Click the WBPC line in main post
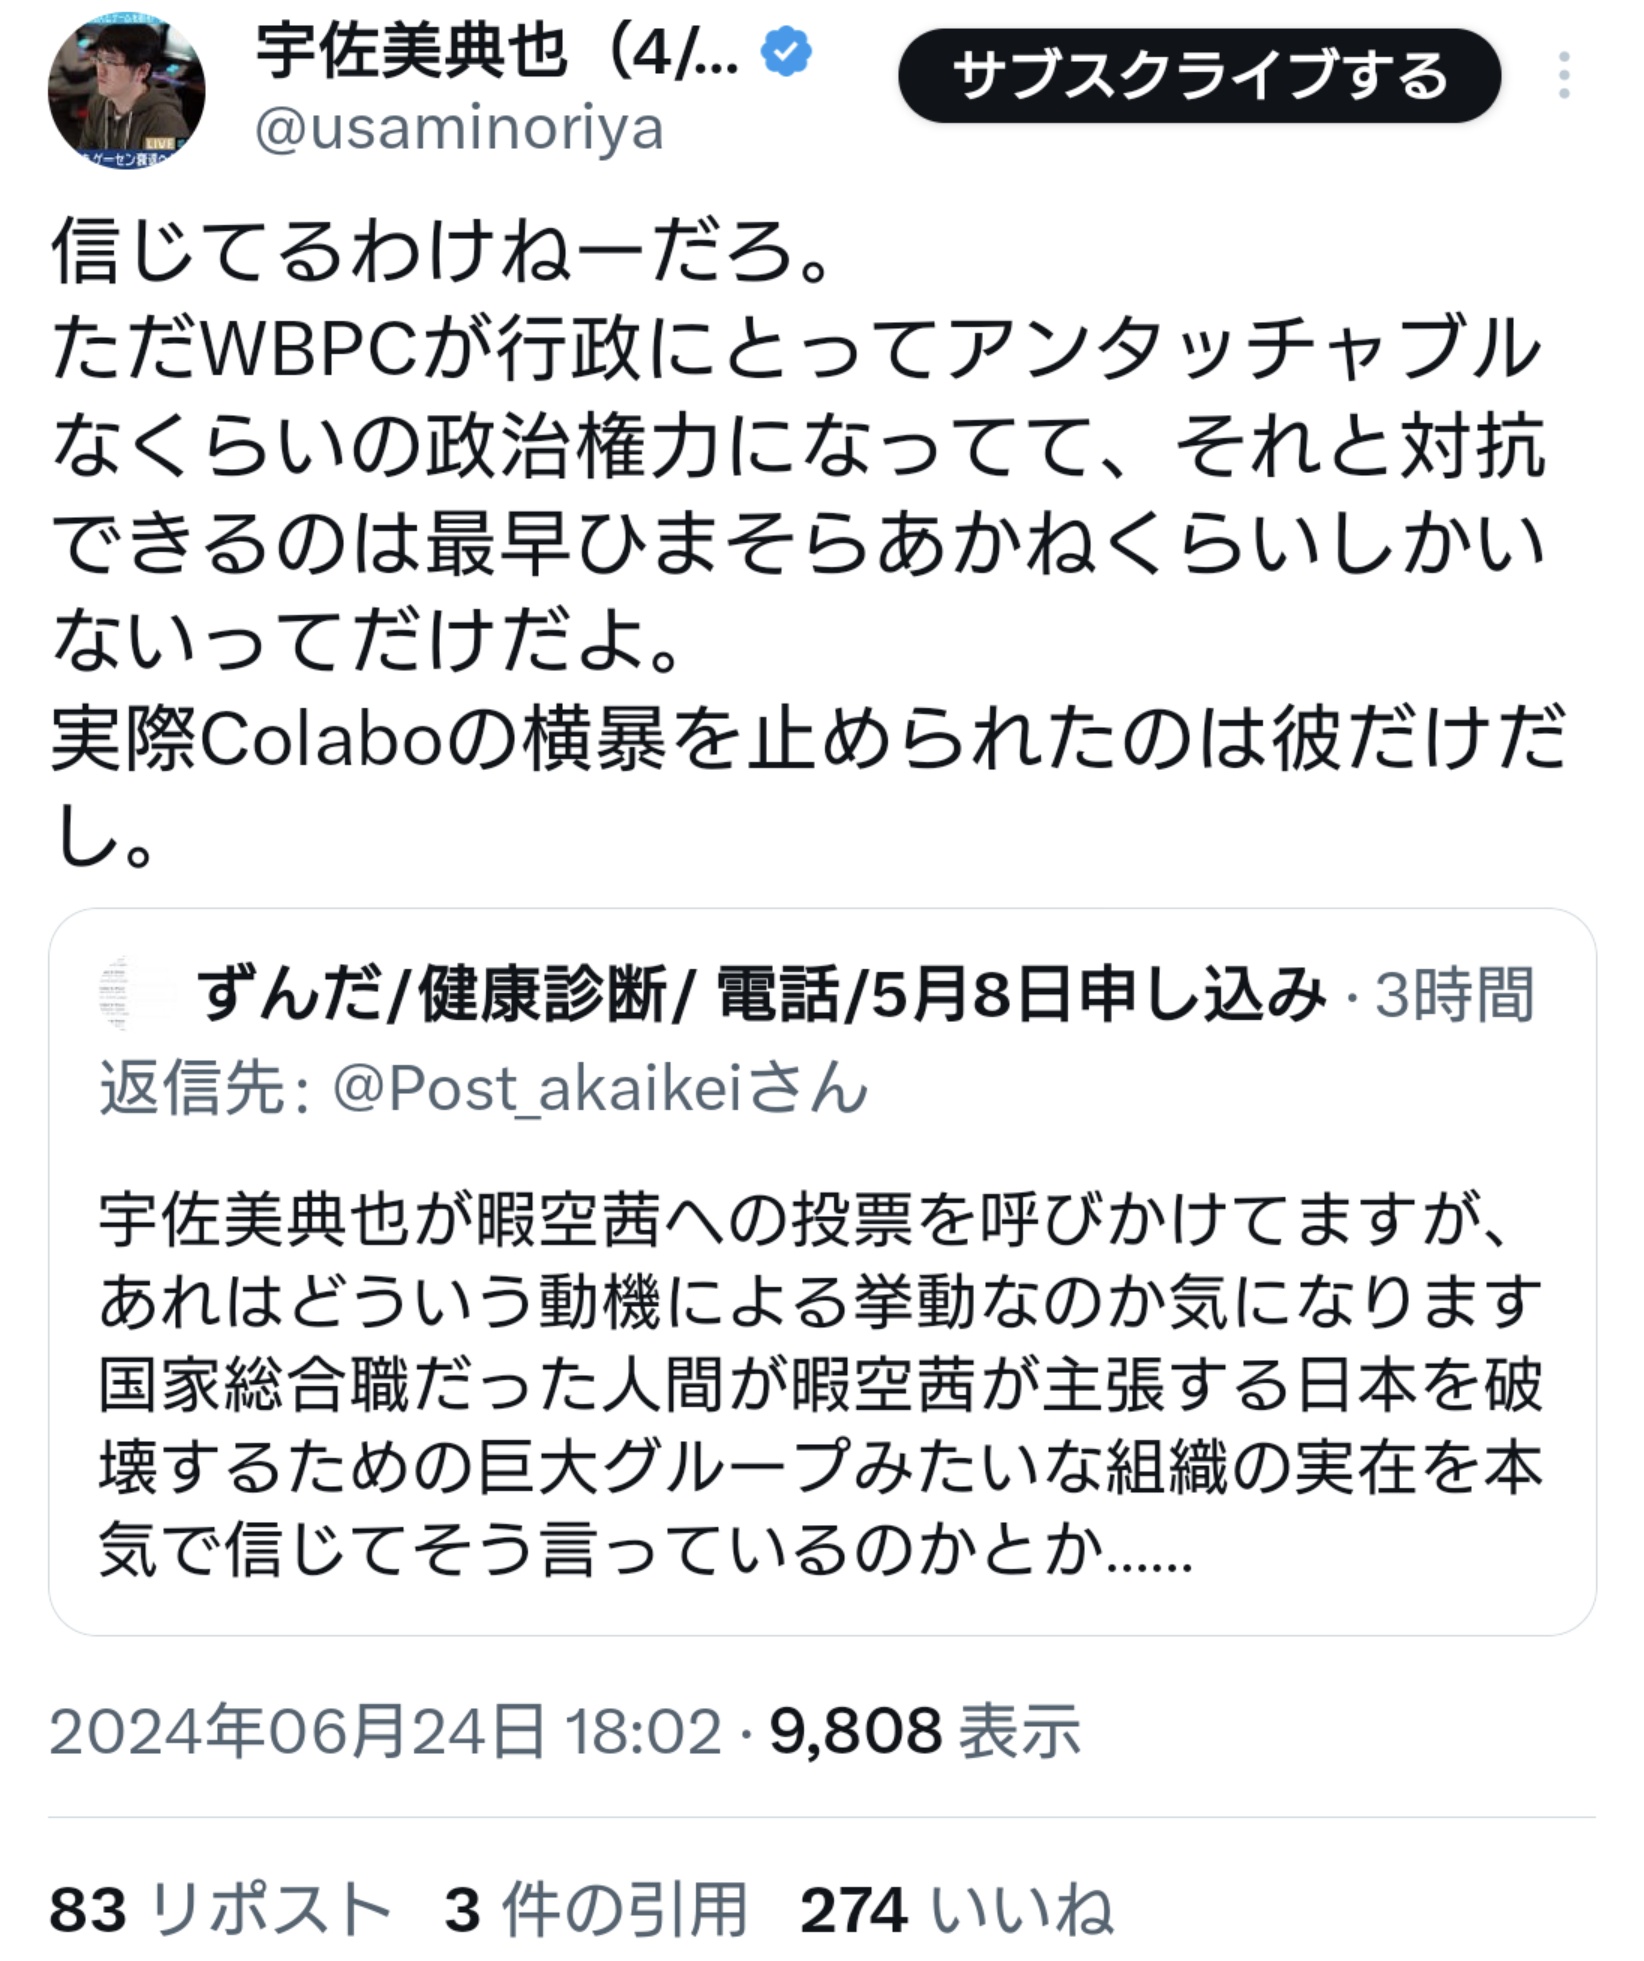This screenshot has height=1961, width=1644. pyautogui.click(x=797, y=350)
